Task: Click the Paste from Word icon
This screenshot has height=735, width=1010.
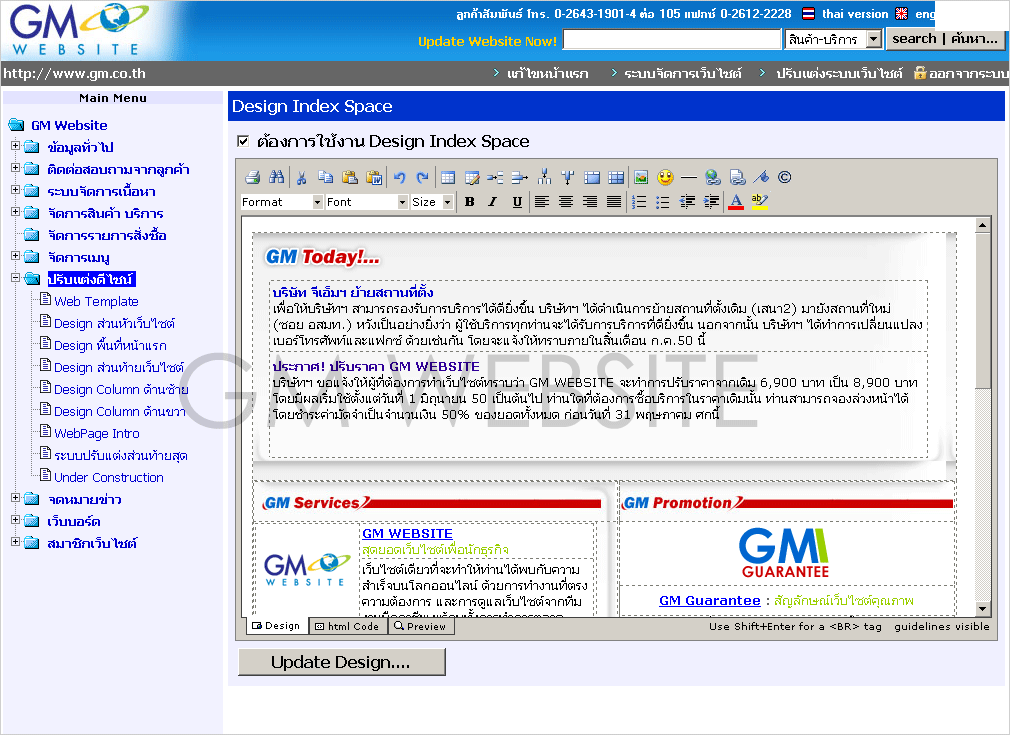Action: 374,177
